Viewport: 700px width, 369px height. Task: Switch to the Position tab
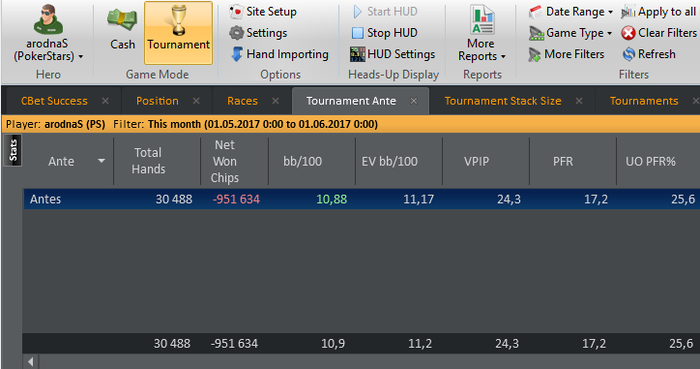[157, 101]
